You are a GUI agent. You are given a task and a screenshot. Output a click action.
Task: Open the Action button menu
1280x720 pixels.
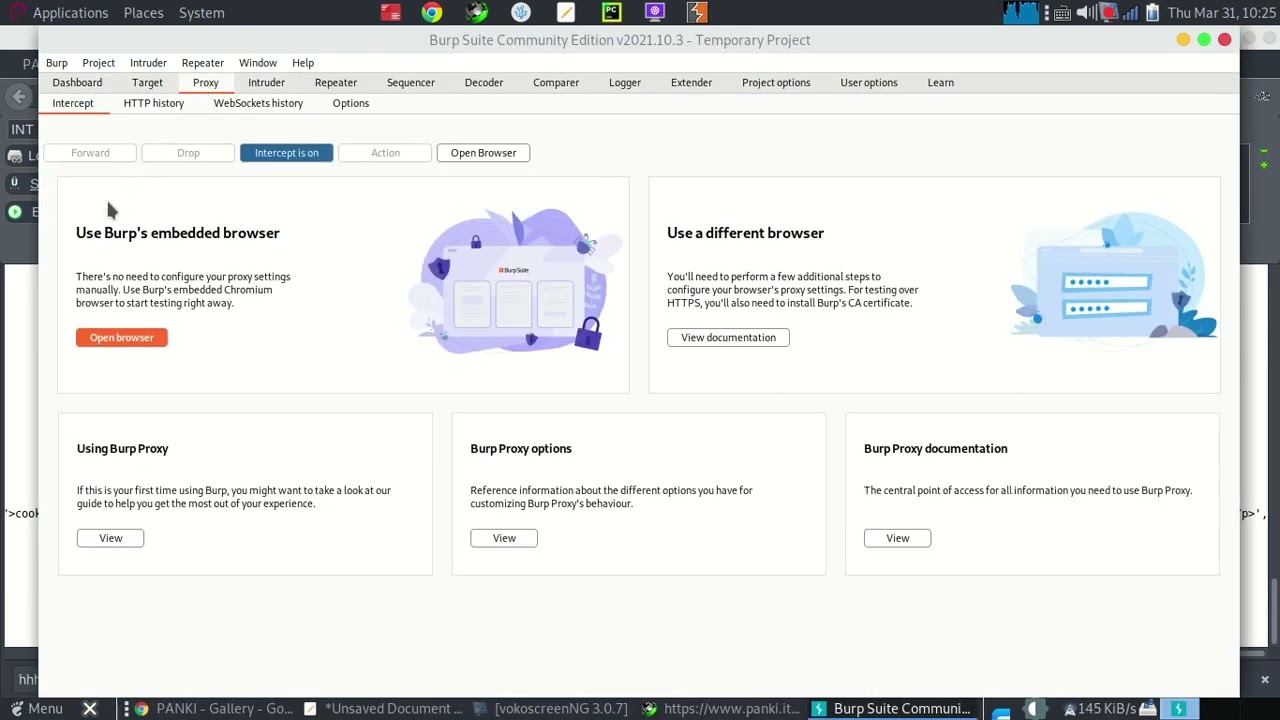click(385, 153)
